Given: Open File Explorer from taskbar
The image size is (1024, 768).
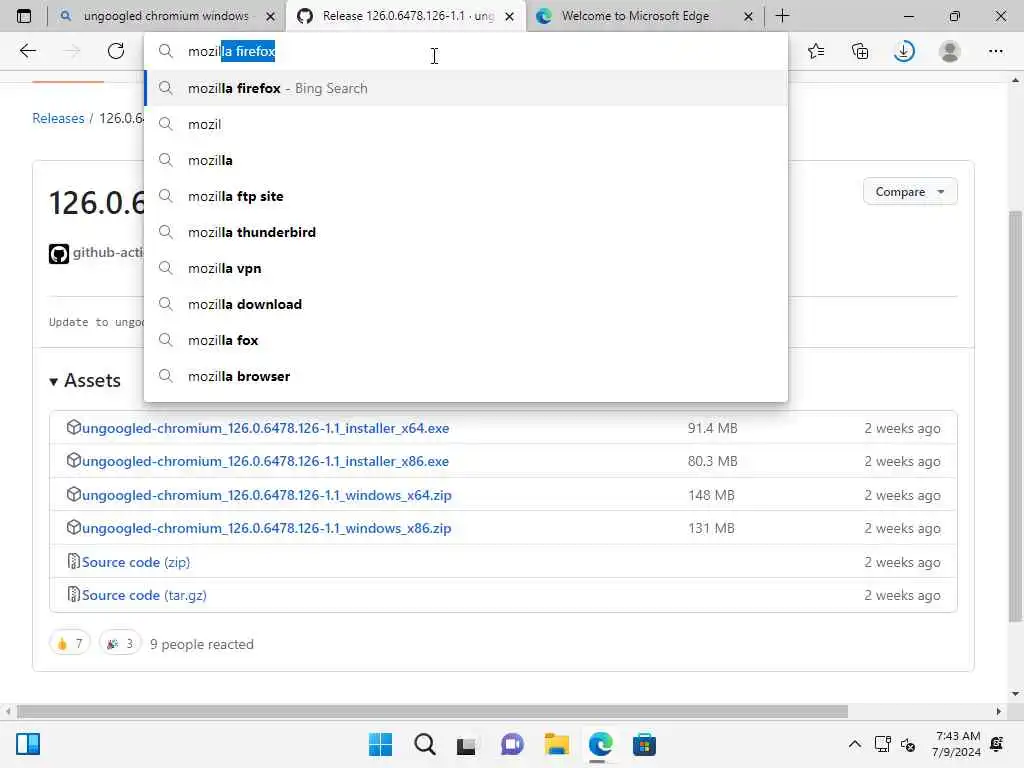Looking at the screenshot, I should 556,744.
